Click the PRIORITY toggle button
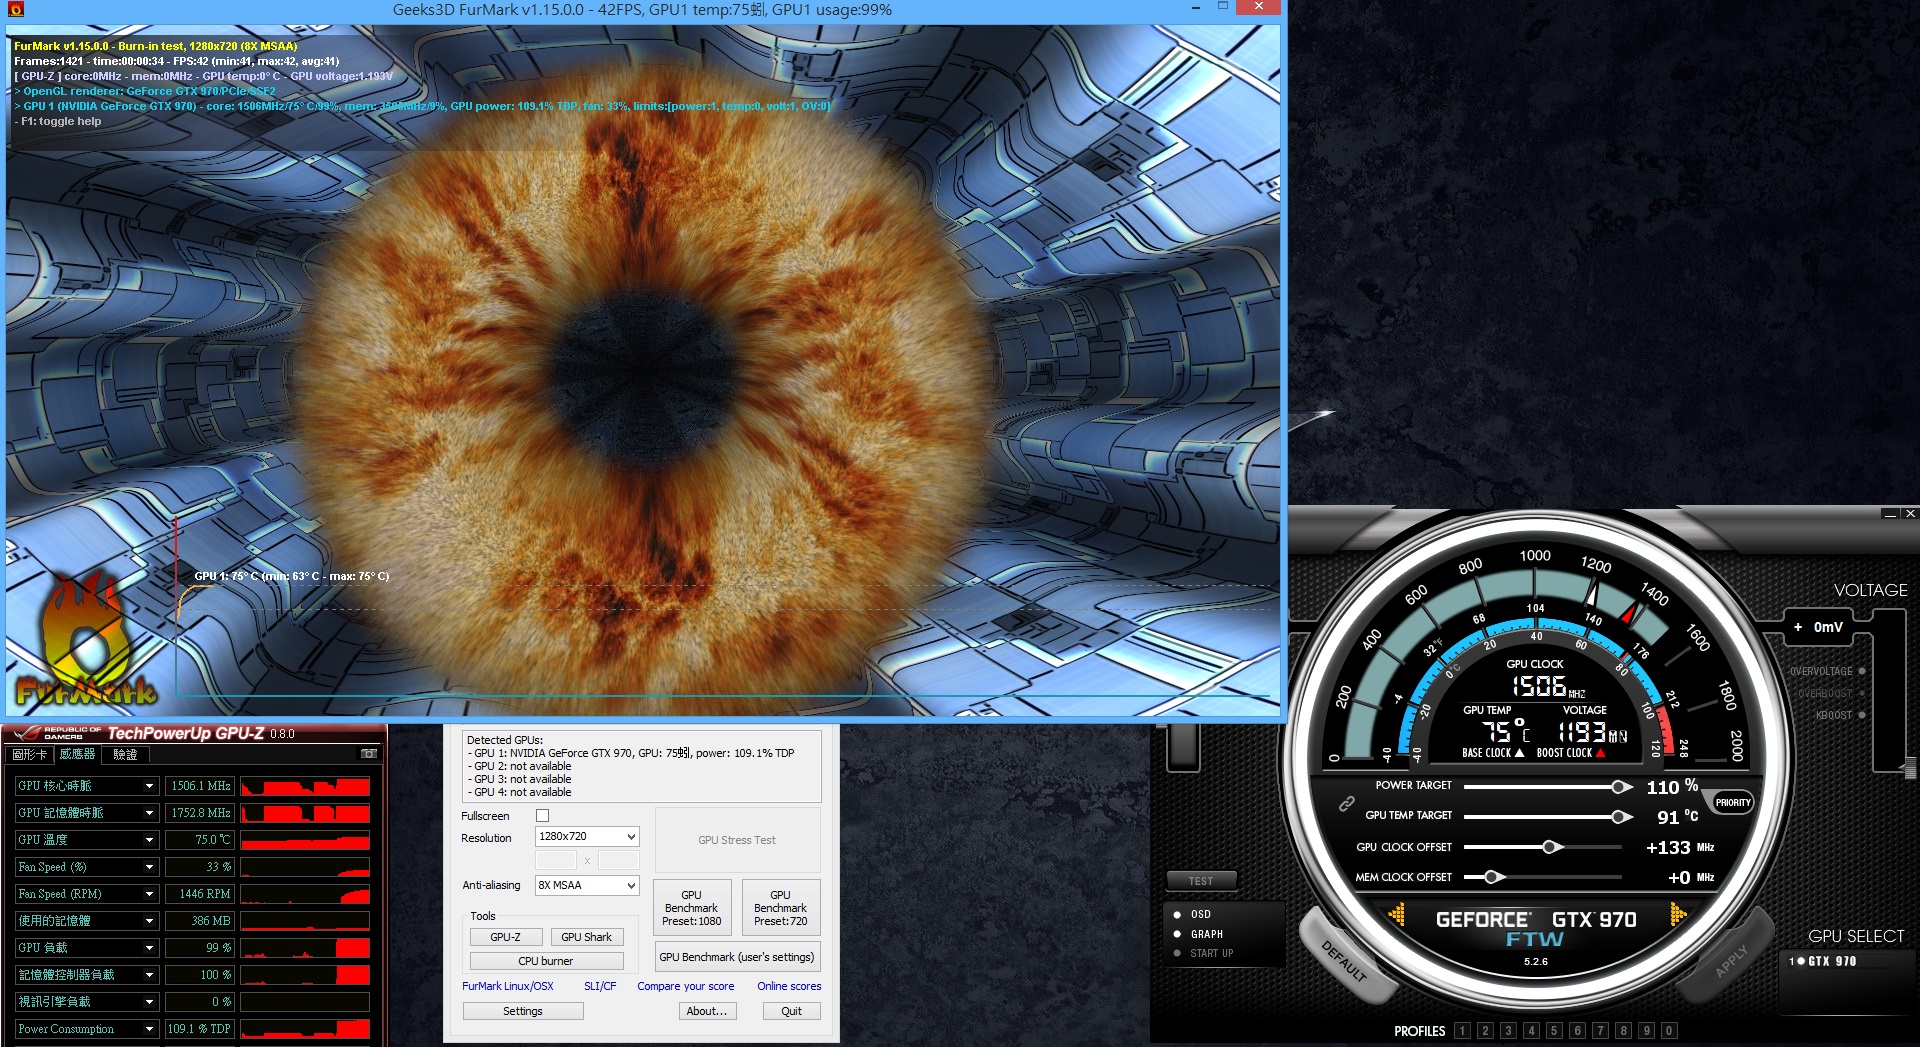1920x1047 pixels. [x=1733, y=802]
